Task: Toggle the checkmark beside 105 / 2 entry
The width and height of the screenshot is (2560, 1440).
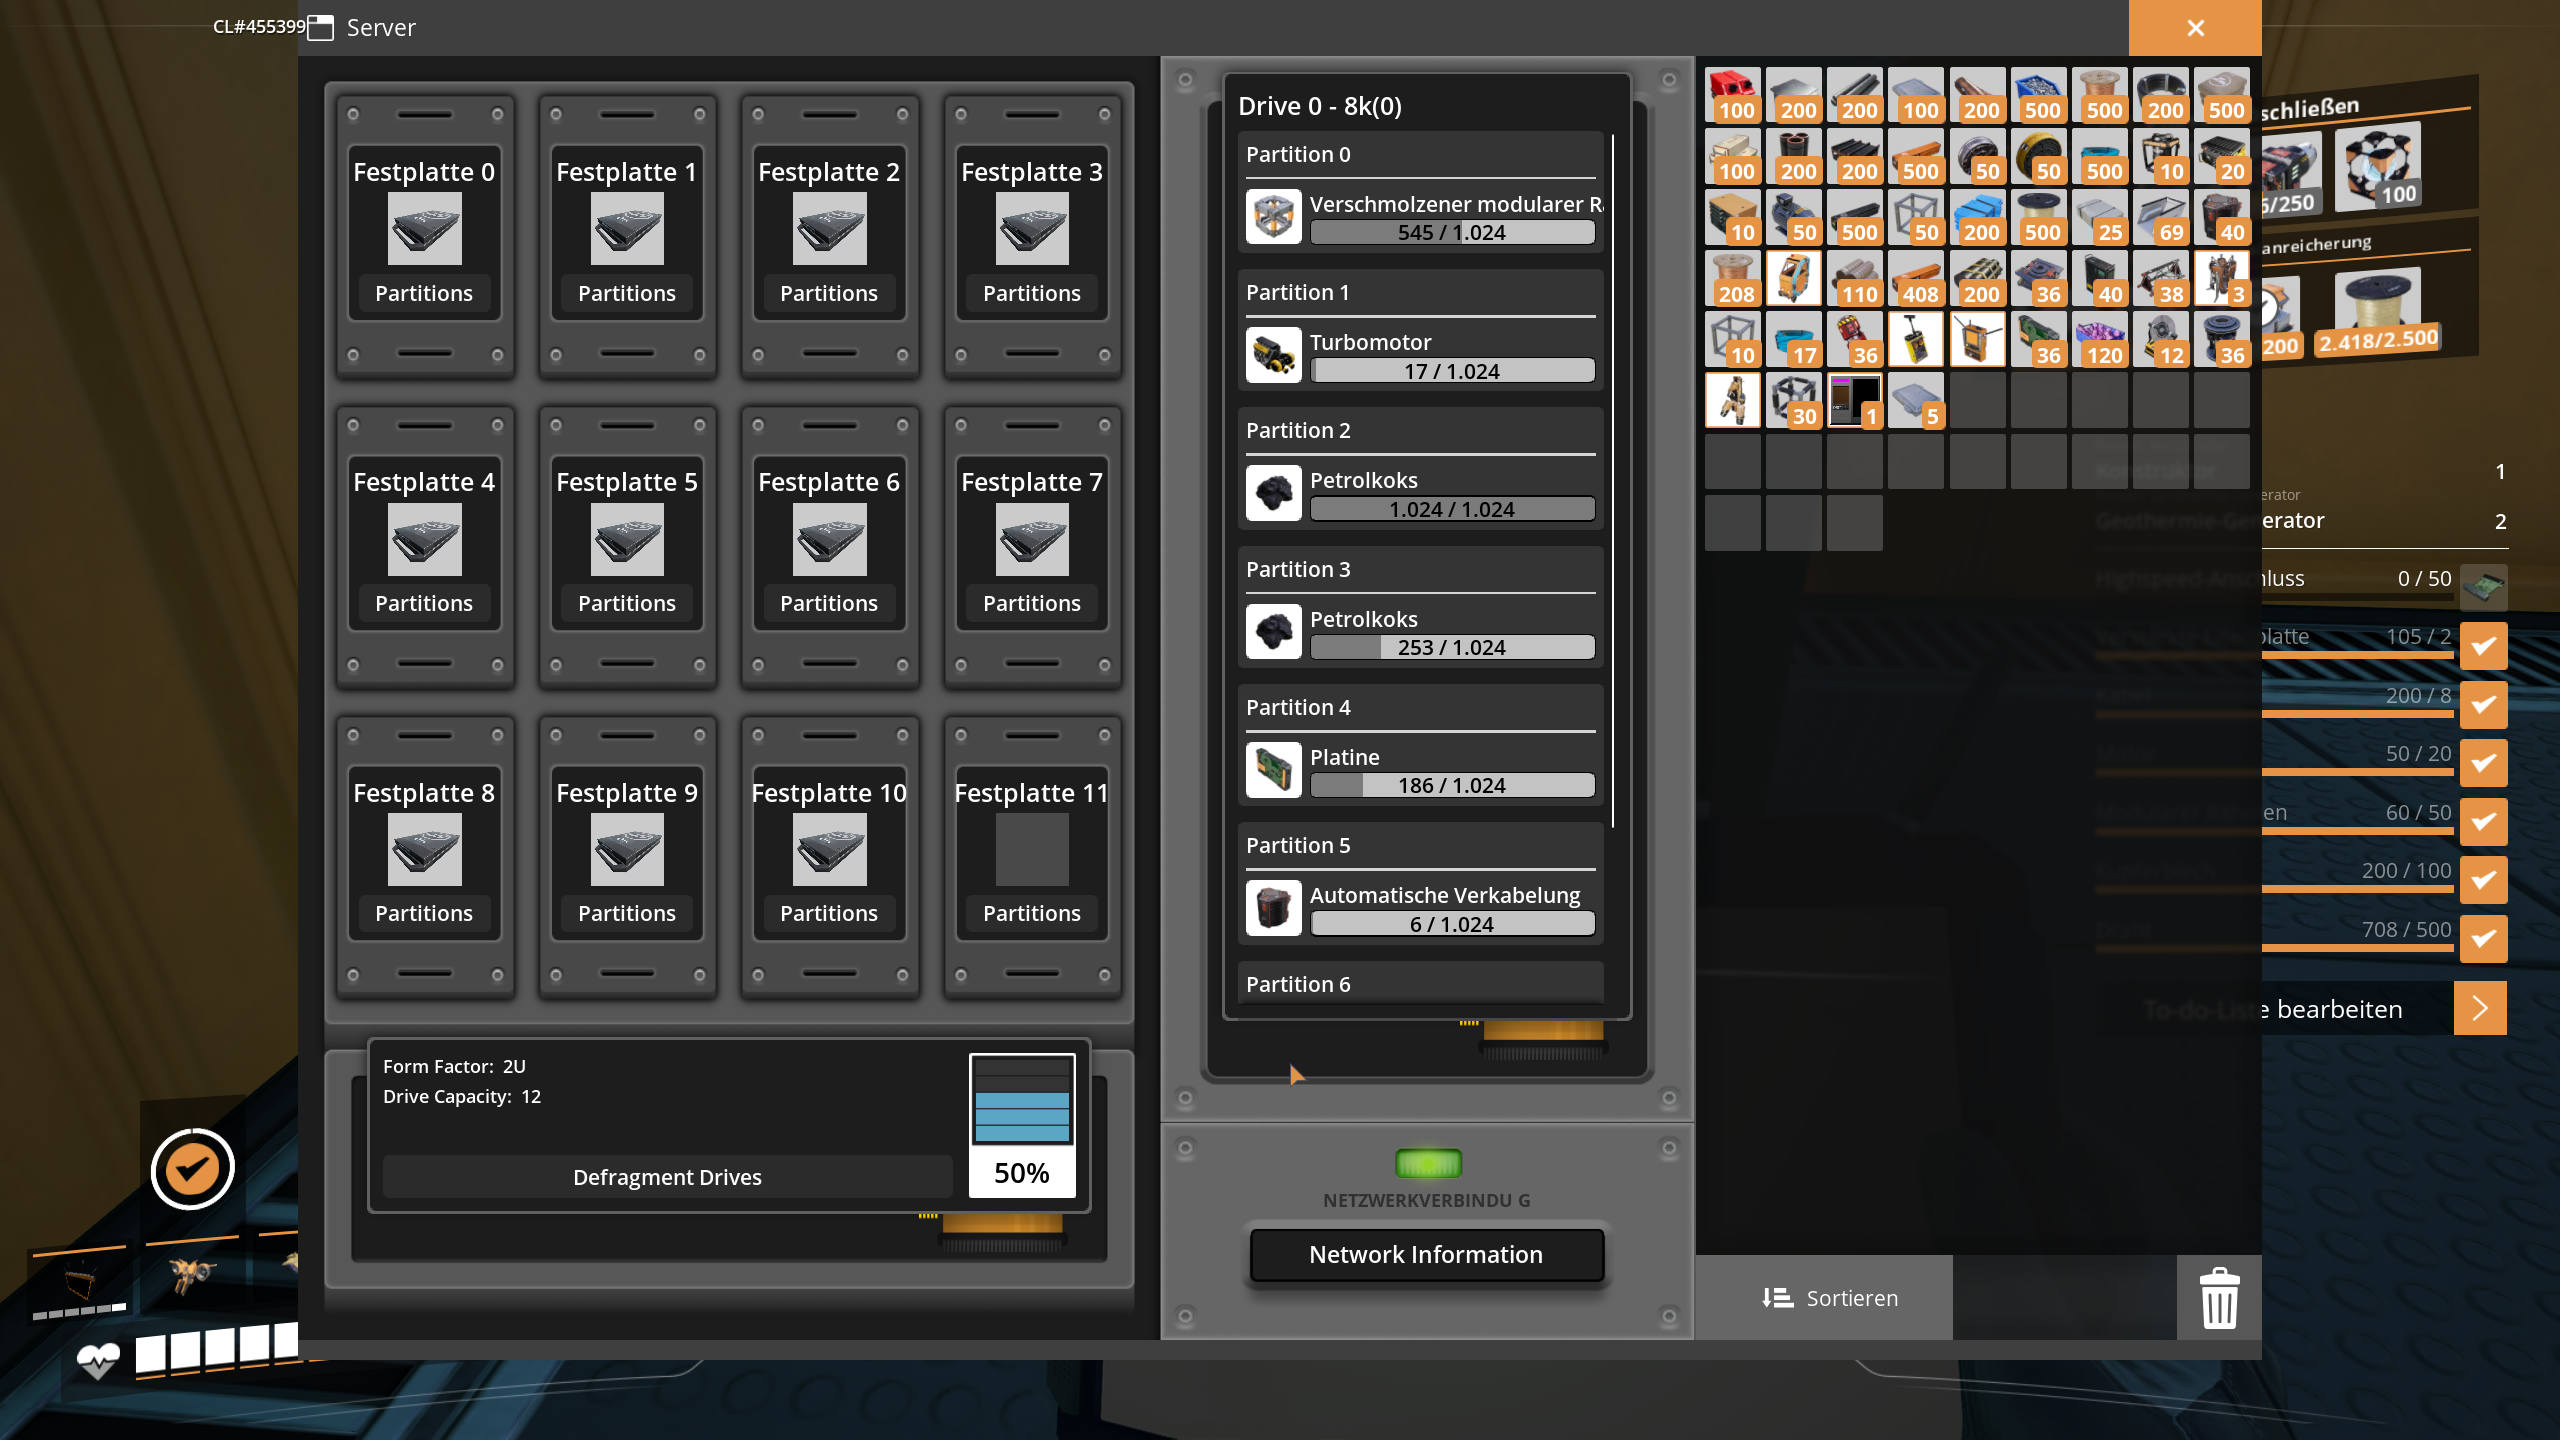Action: tap(2483, 646)
